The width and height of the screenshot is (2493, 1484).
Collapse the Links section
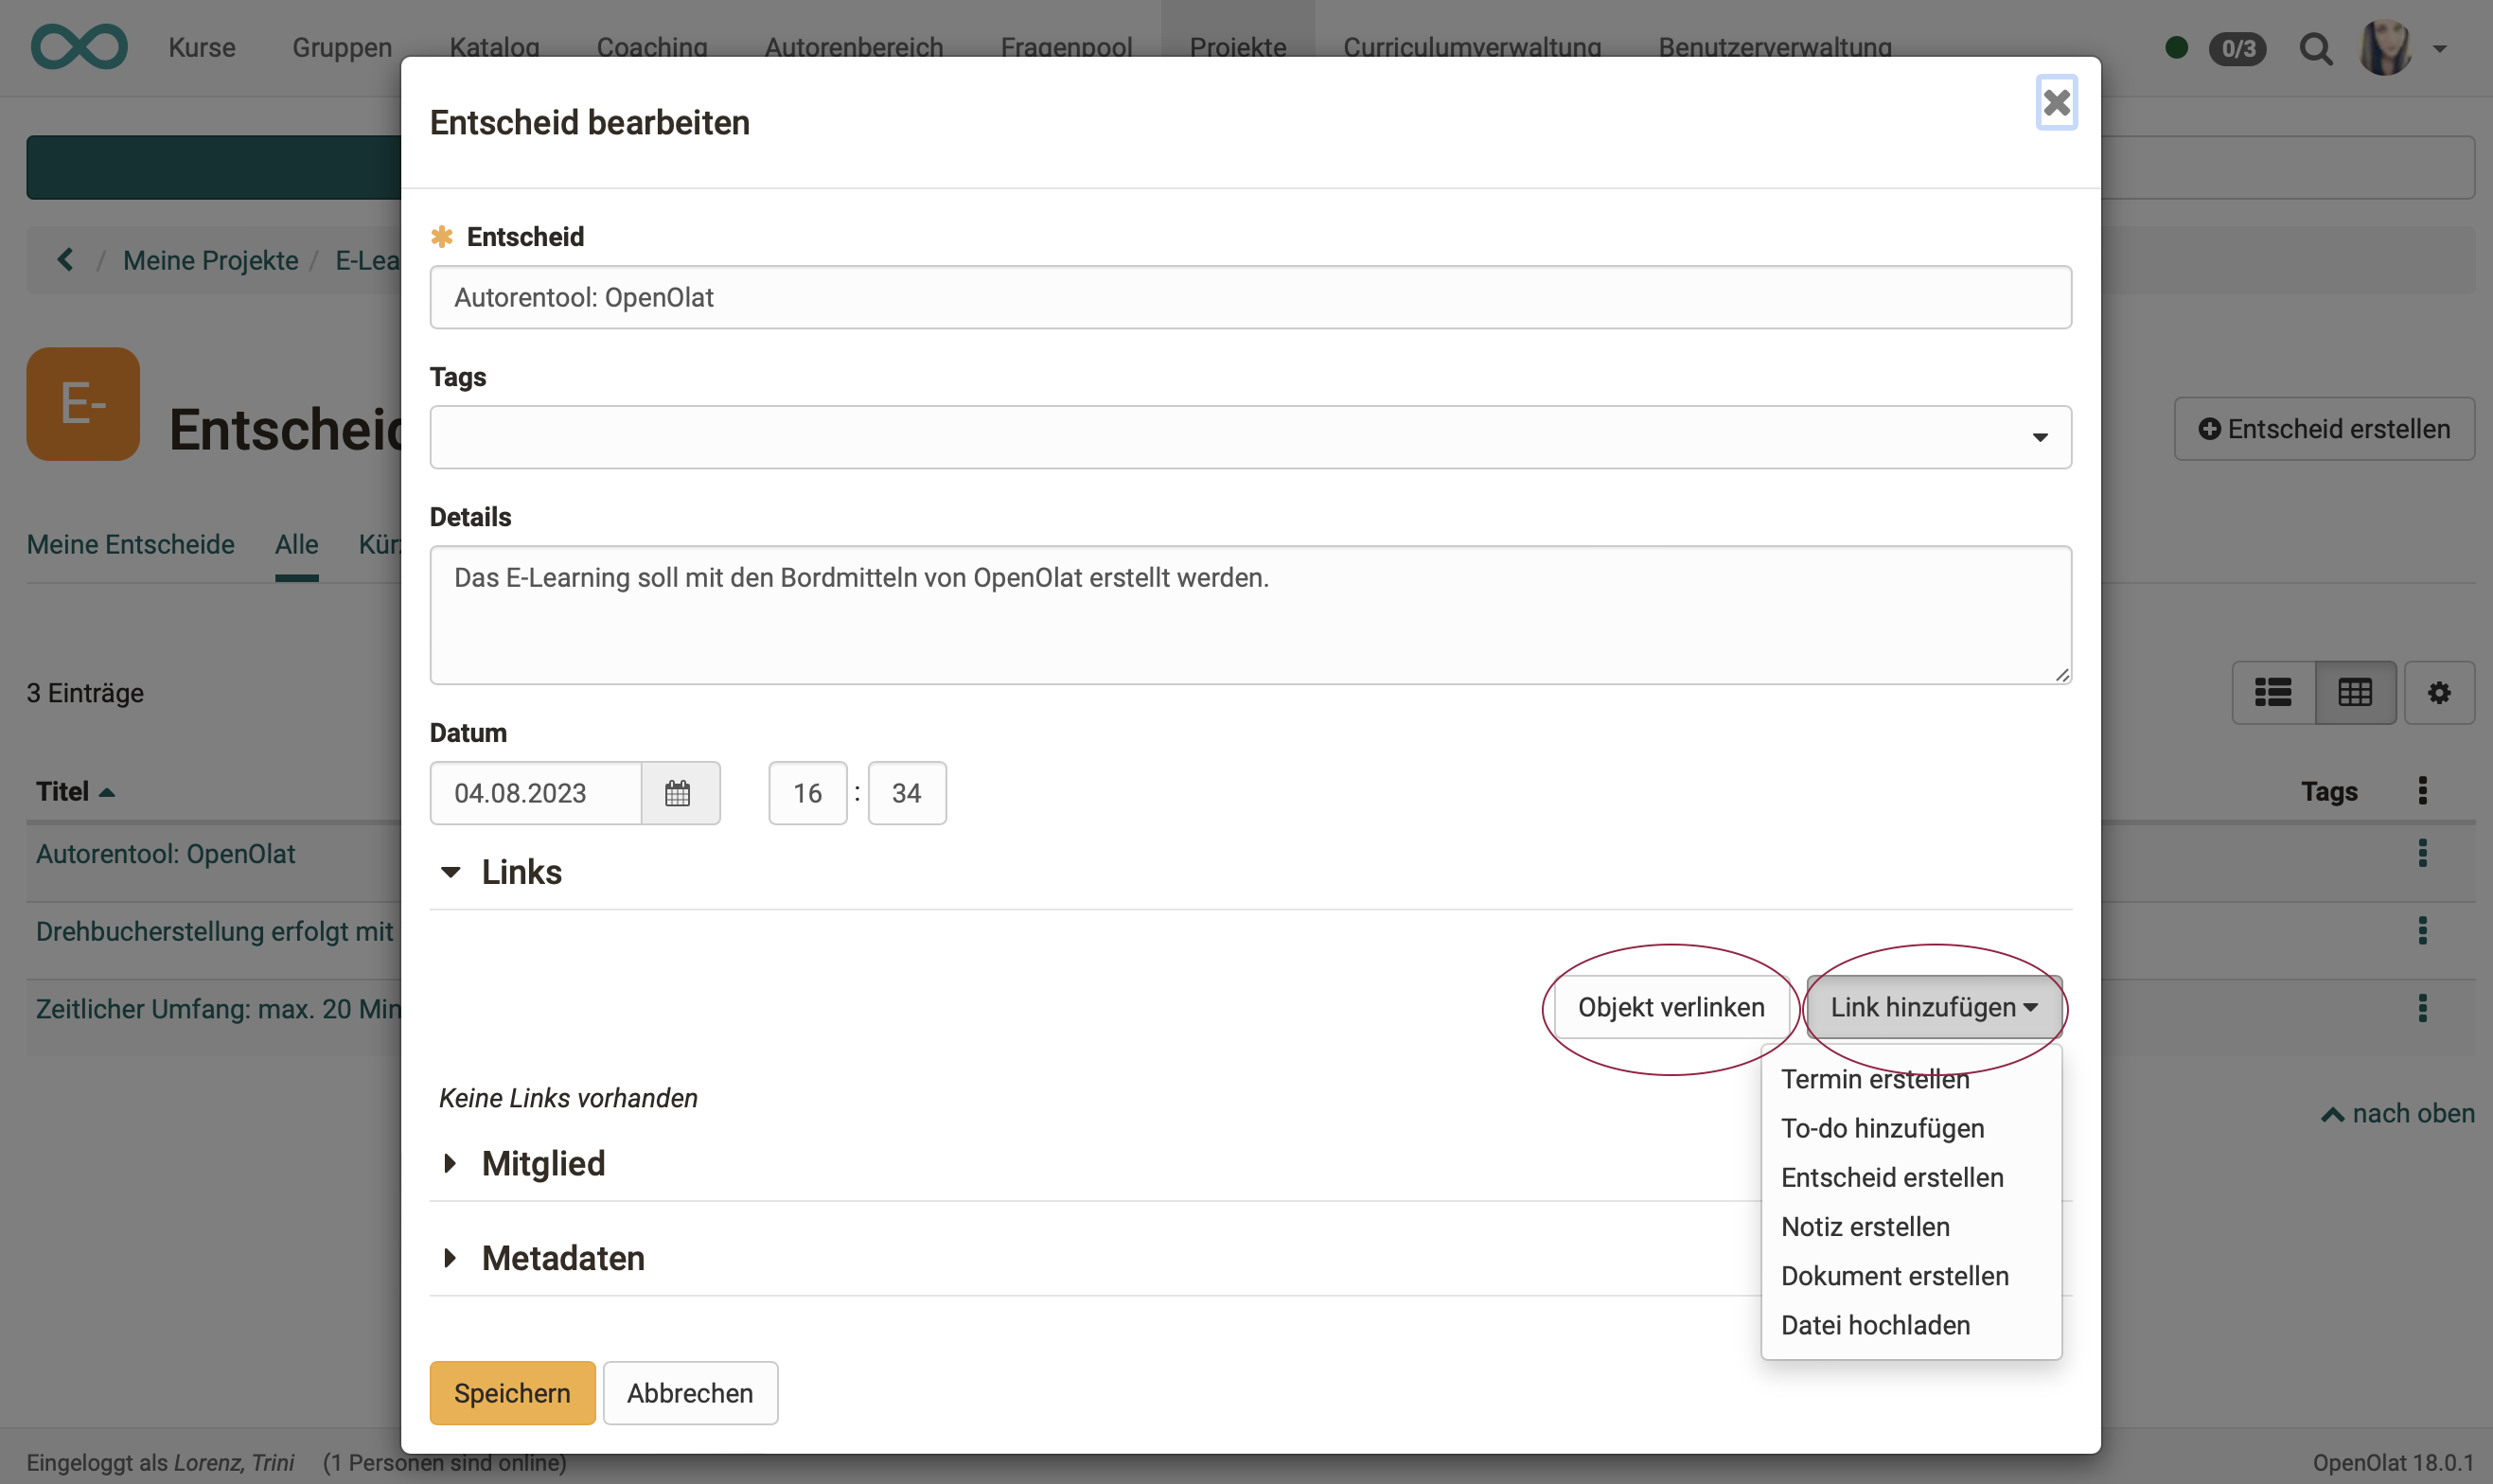[451, 872]
